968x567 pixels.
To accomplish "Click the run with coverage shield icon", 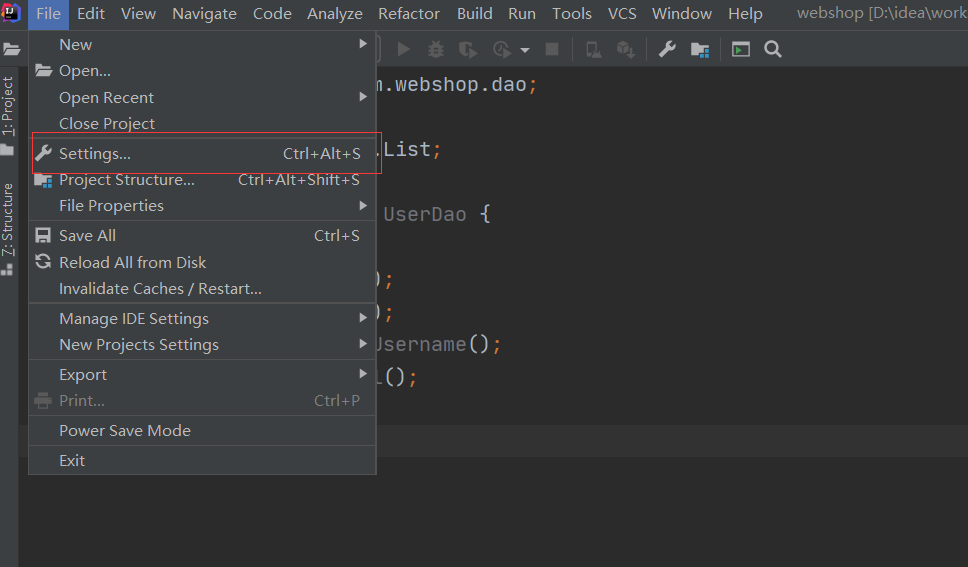I will click(468, 49).
